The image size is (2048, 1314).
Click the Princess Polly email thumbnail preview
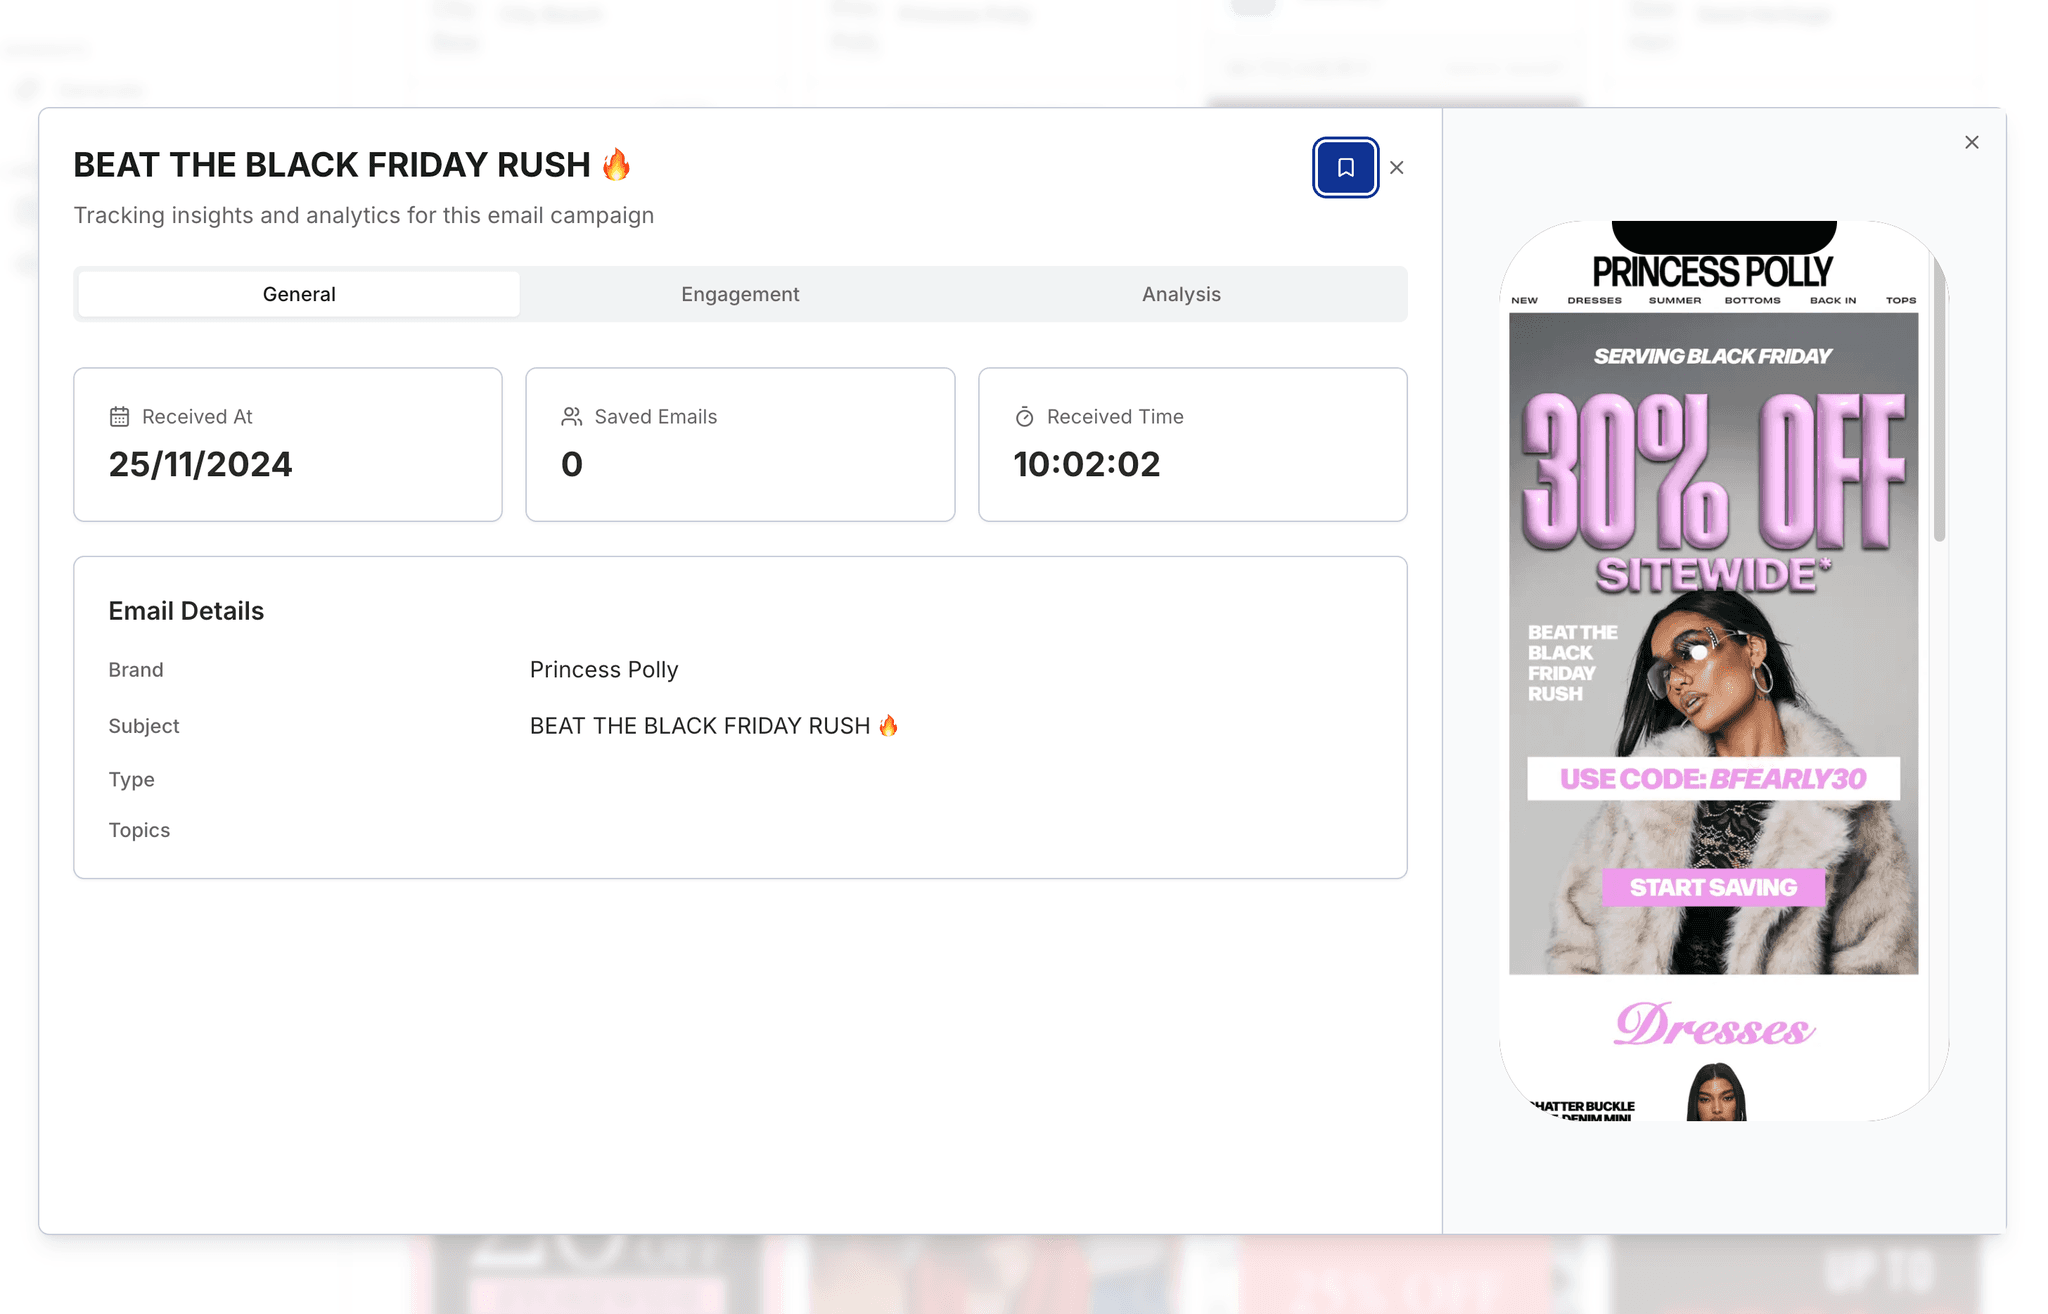1714,670
